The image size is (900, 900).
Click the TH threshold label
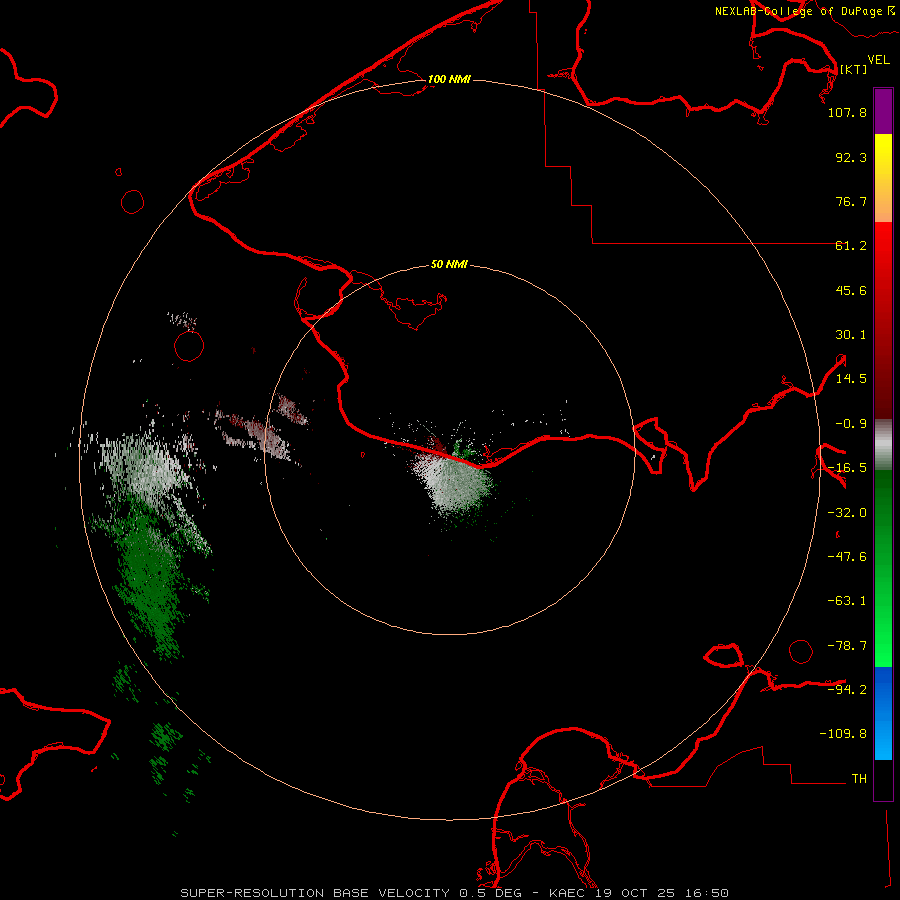[859, 779]
